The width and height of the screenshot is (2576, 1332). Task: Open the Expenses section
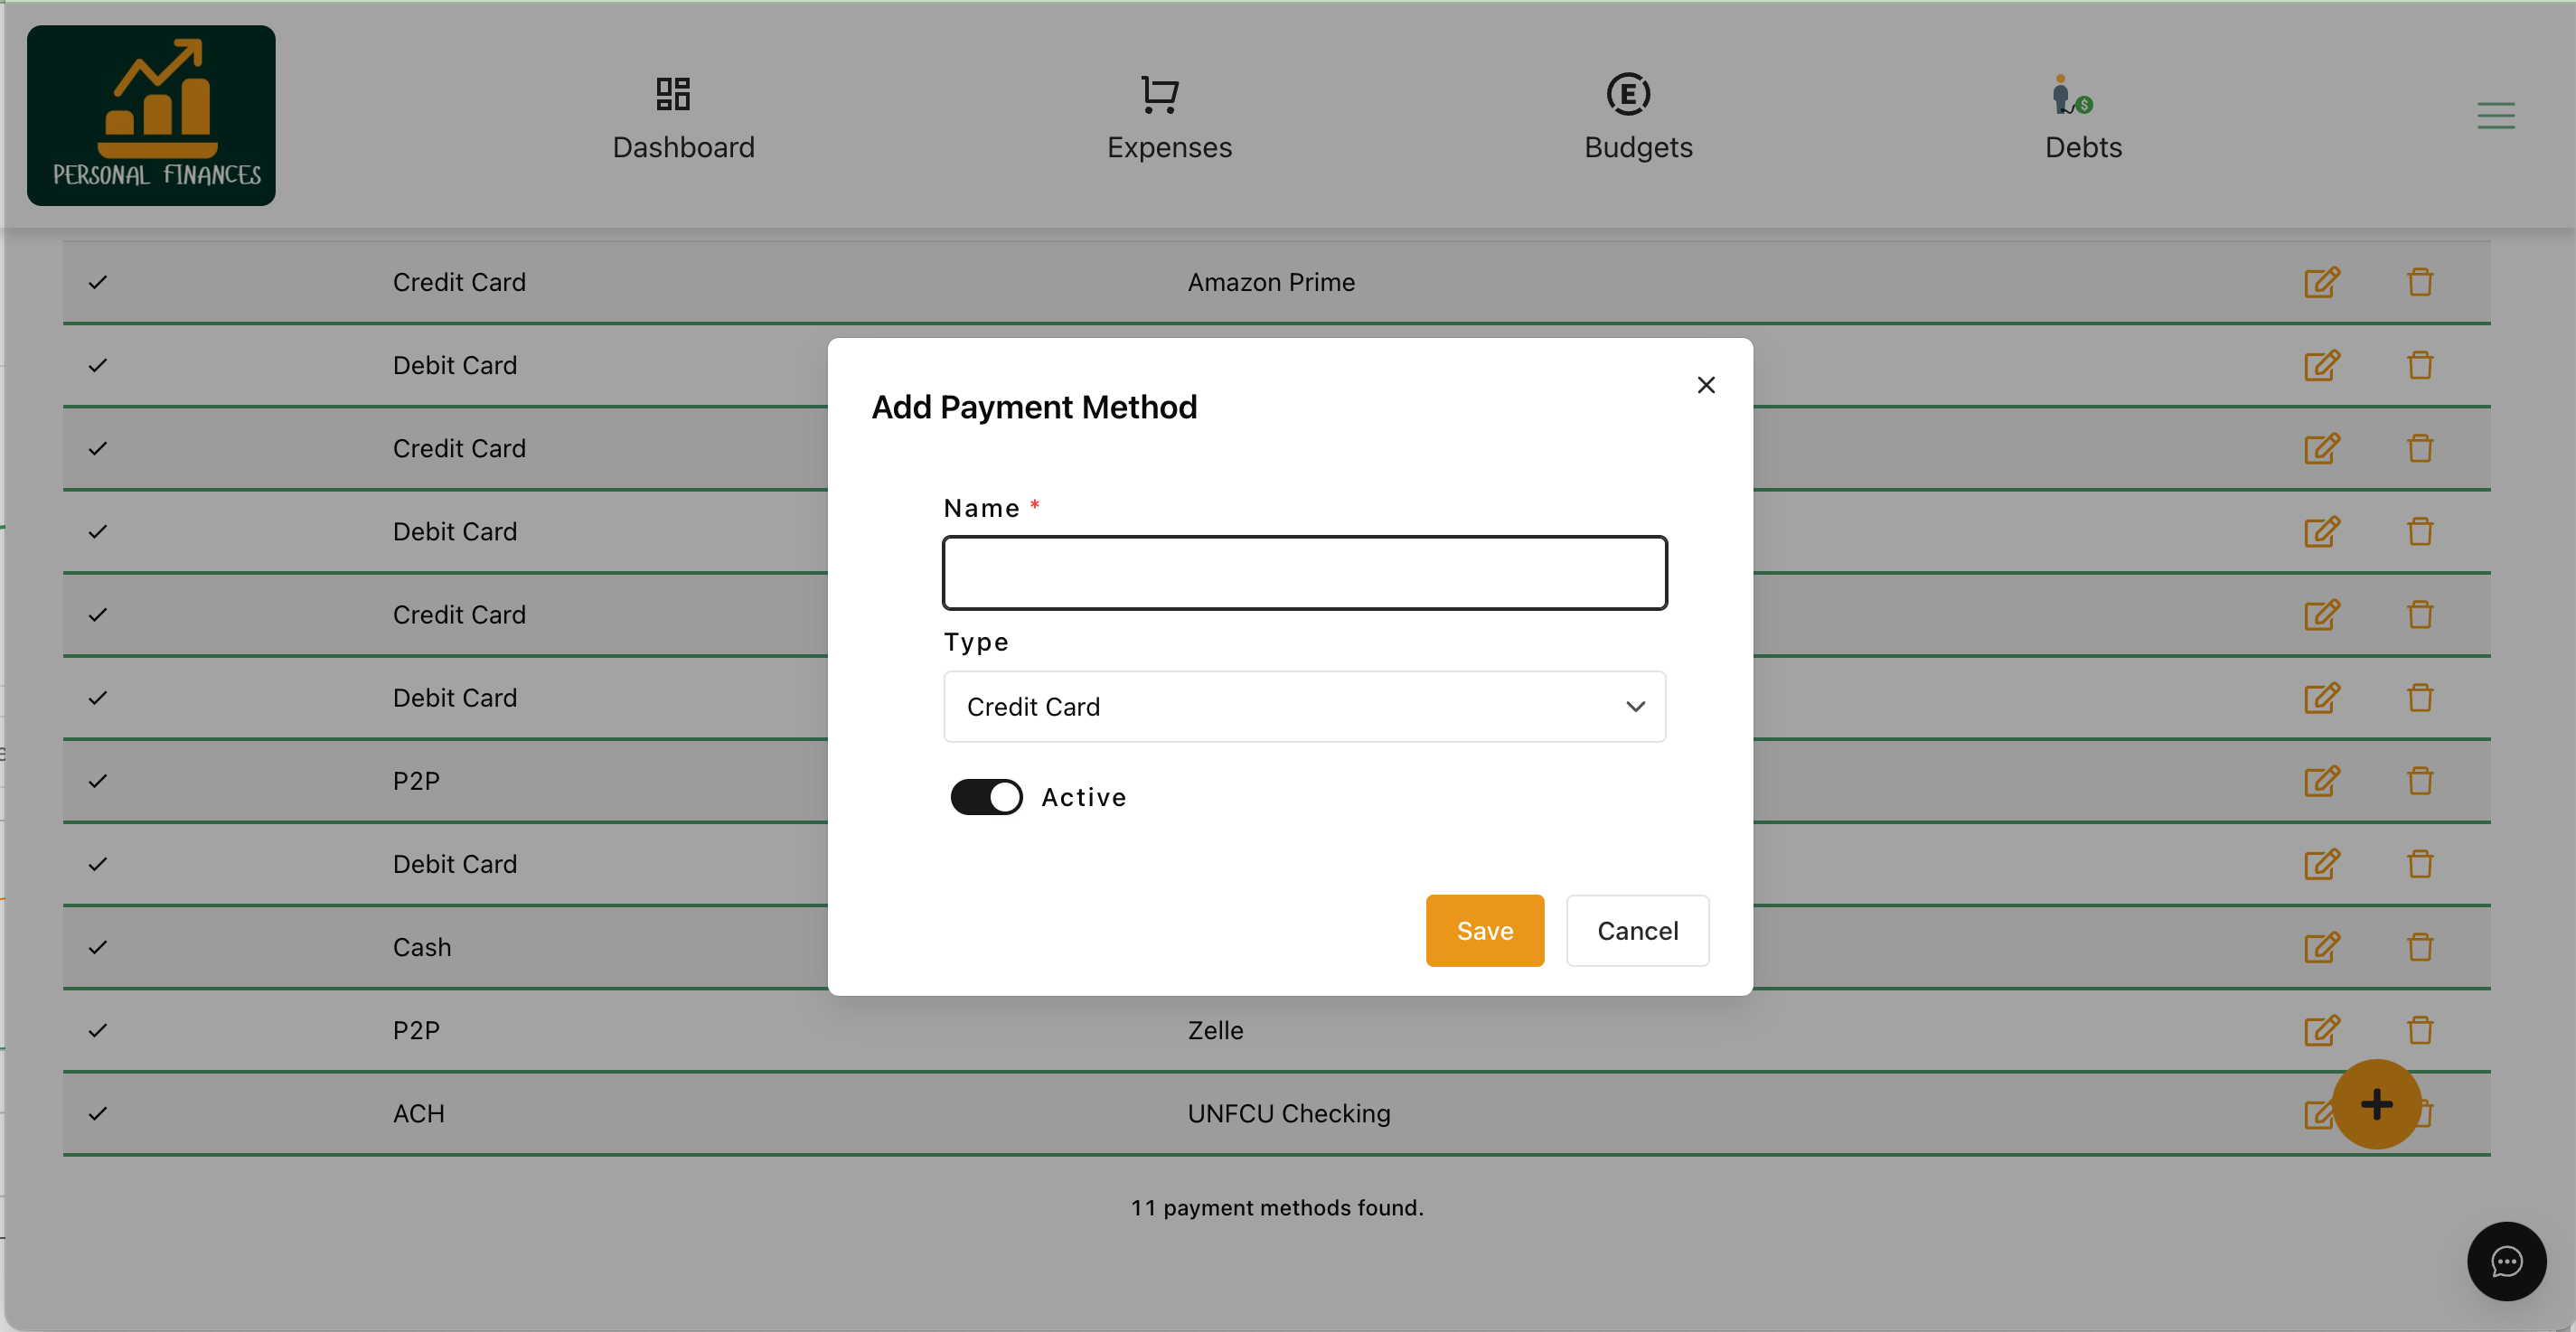pos(1168,118)
